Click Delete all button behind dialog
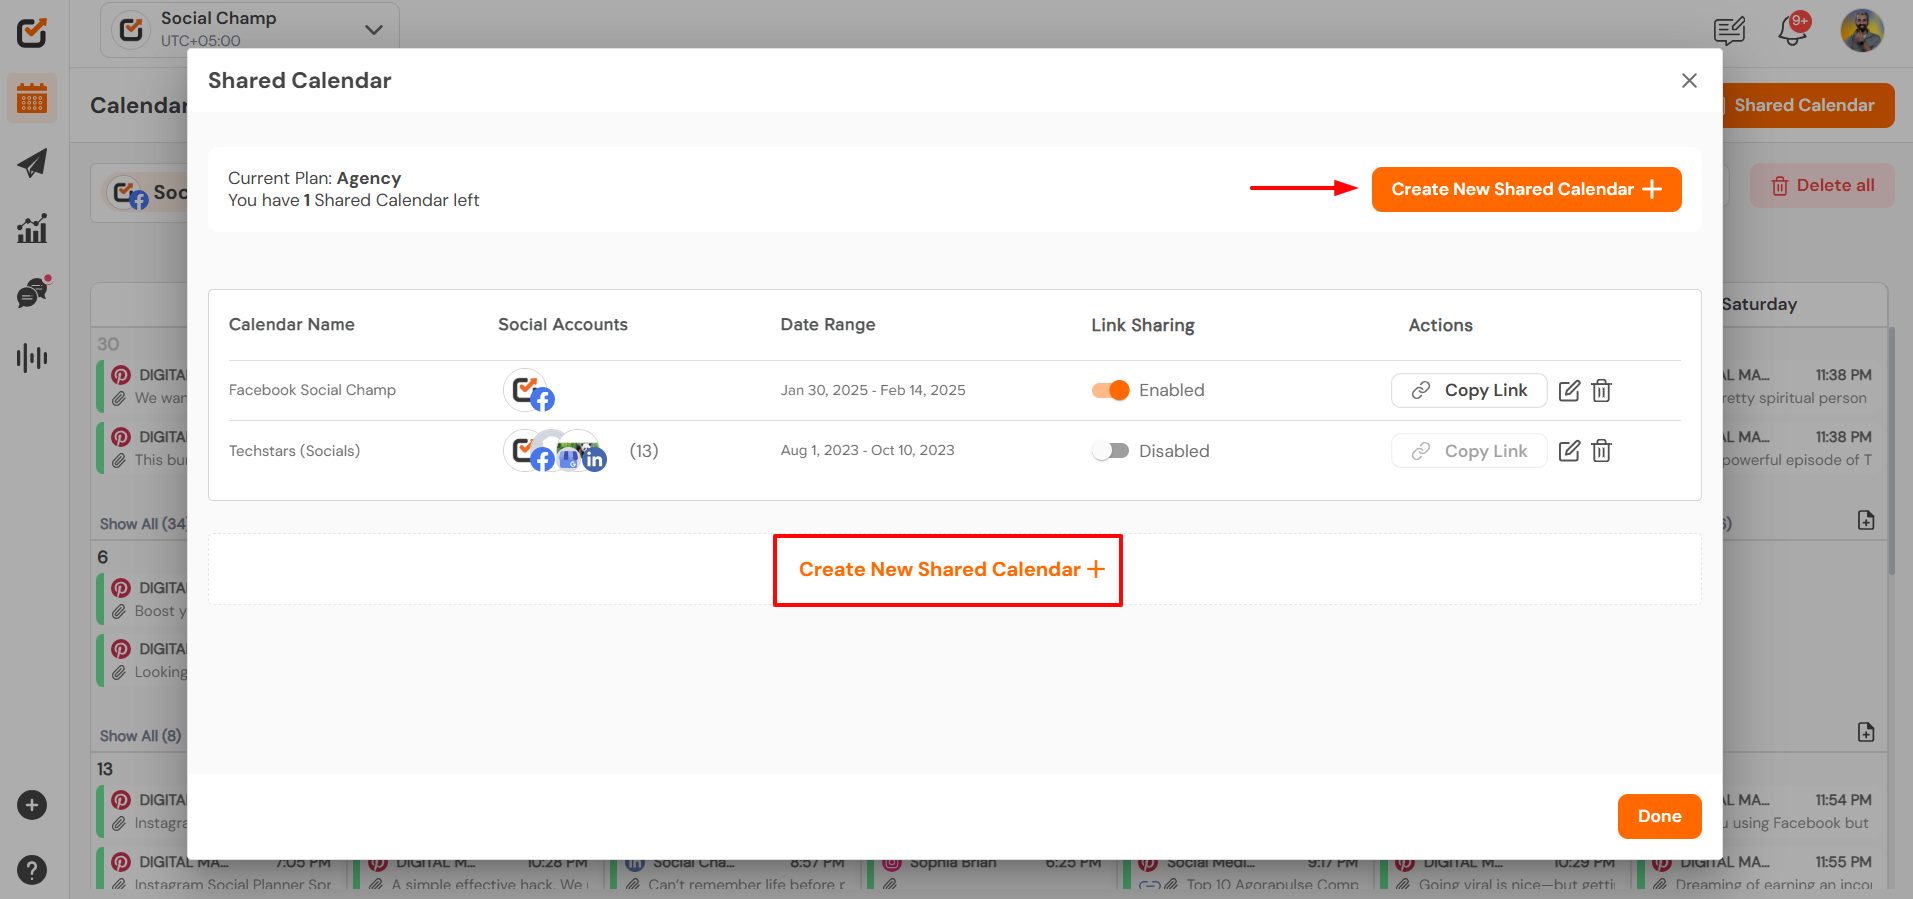Viewport: 1913px width, 899px height. [1822, 185]
